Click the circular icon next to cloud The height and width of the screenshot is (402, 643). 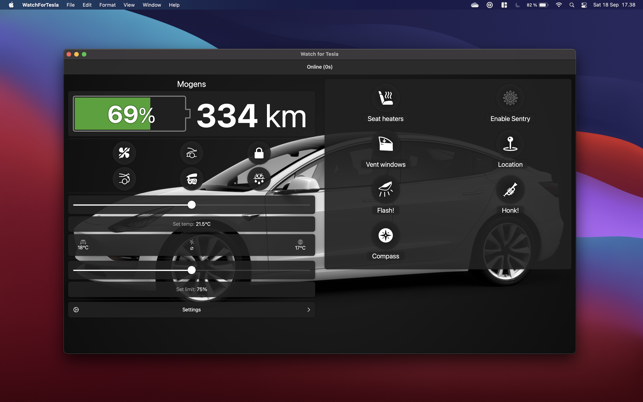tap(490, 5)
